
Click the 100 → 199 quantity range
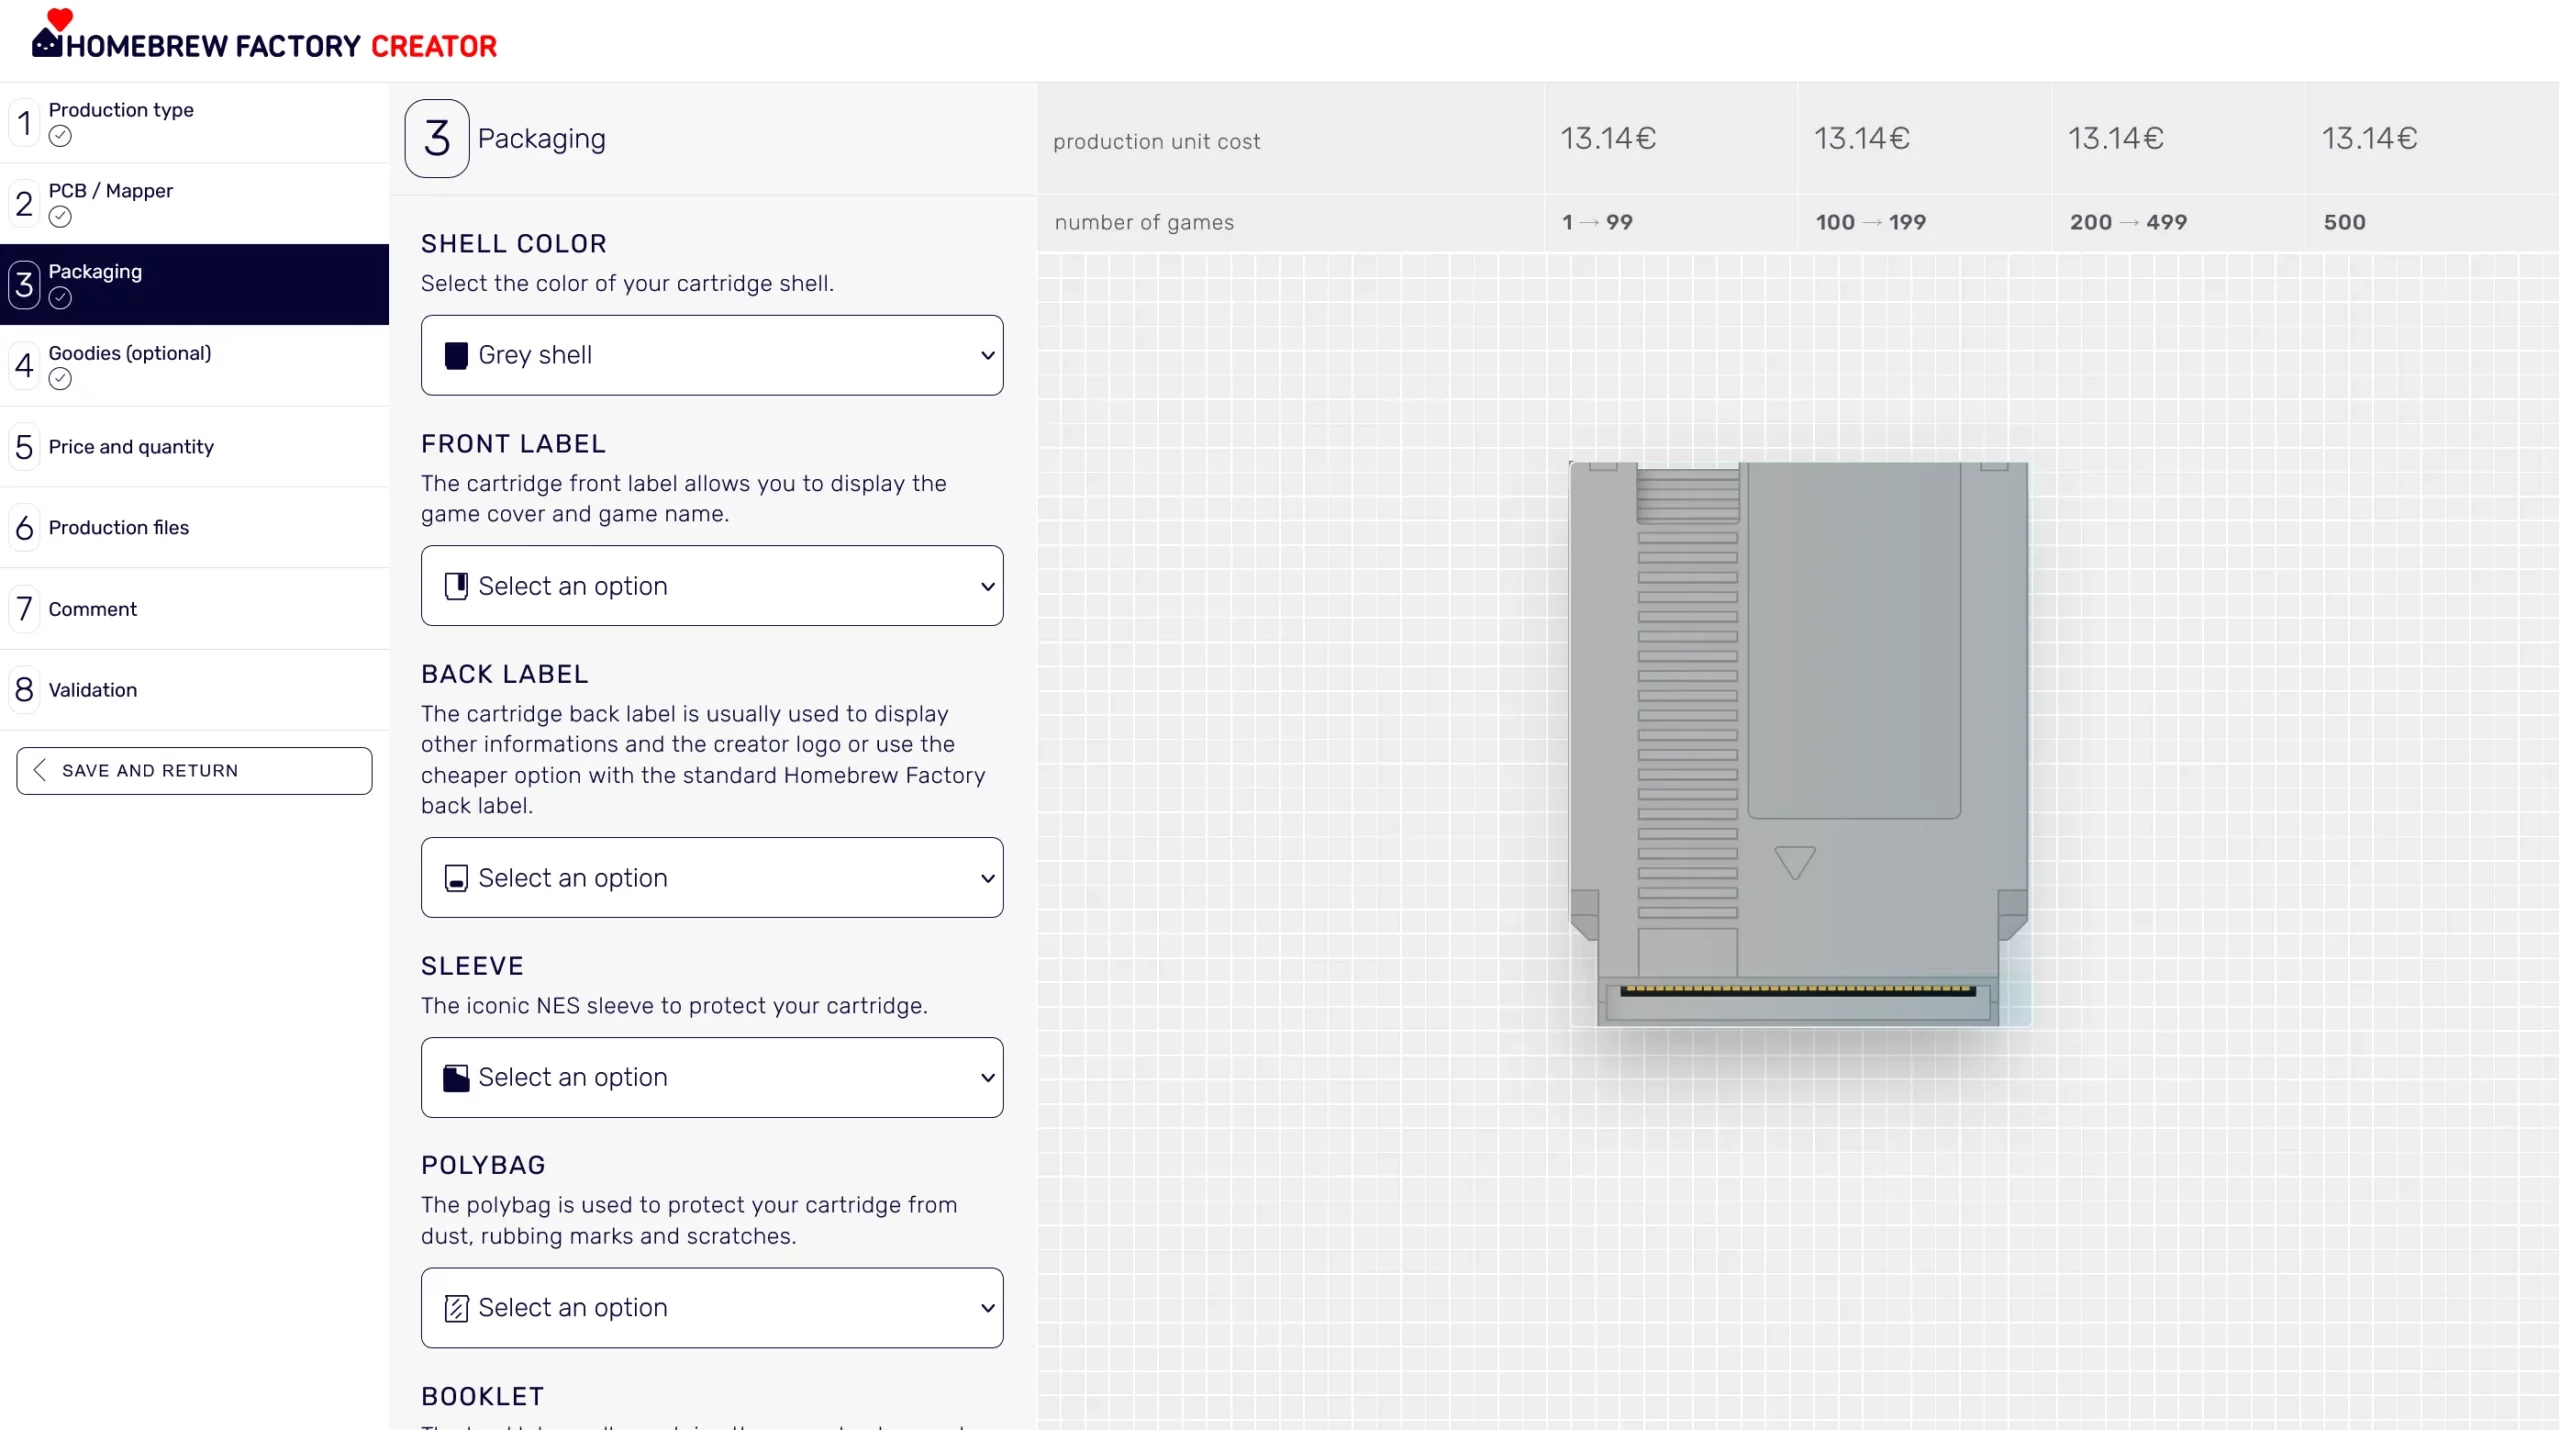tap(1870, 222)
